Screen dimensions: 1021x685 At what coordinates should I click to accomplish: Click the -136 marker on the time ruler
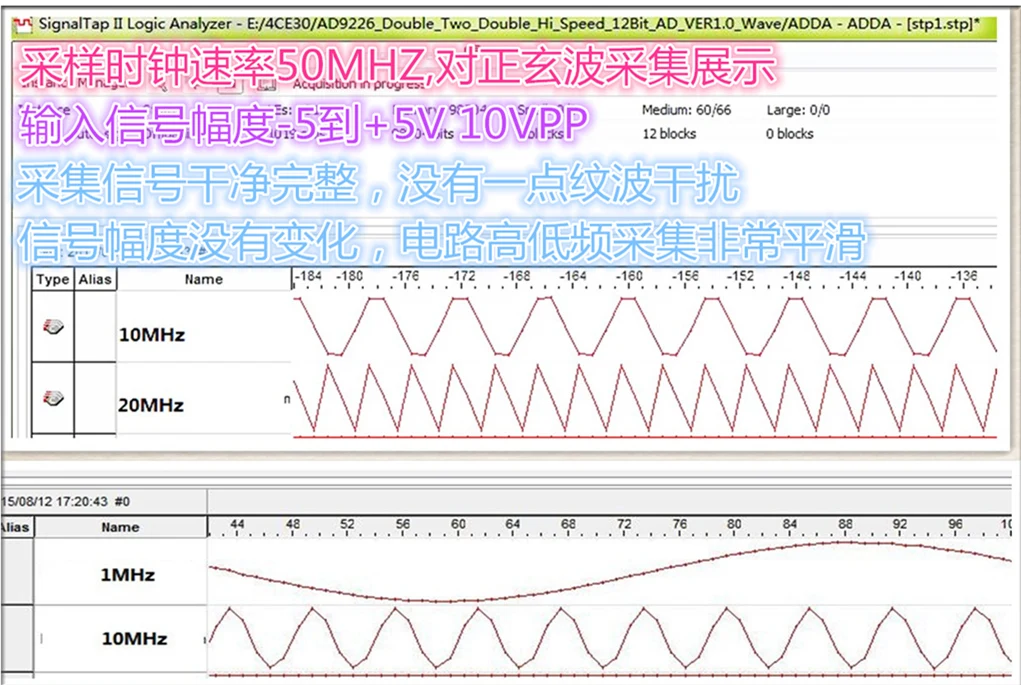click(964, 276)
